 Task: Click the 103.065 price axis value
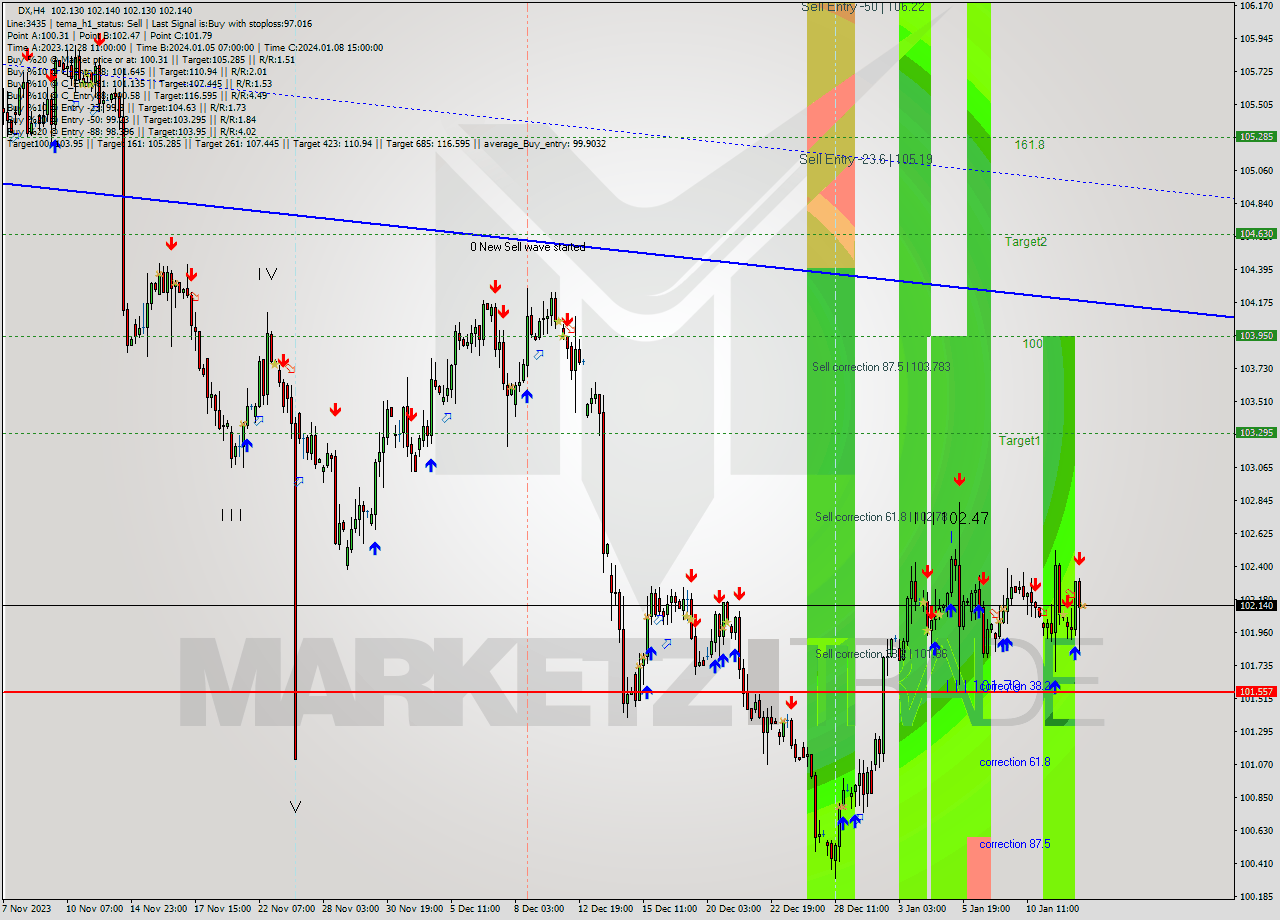(1256, 467)
